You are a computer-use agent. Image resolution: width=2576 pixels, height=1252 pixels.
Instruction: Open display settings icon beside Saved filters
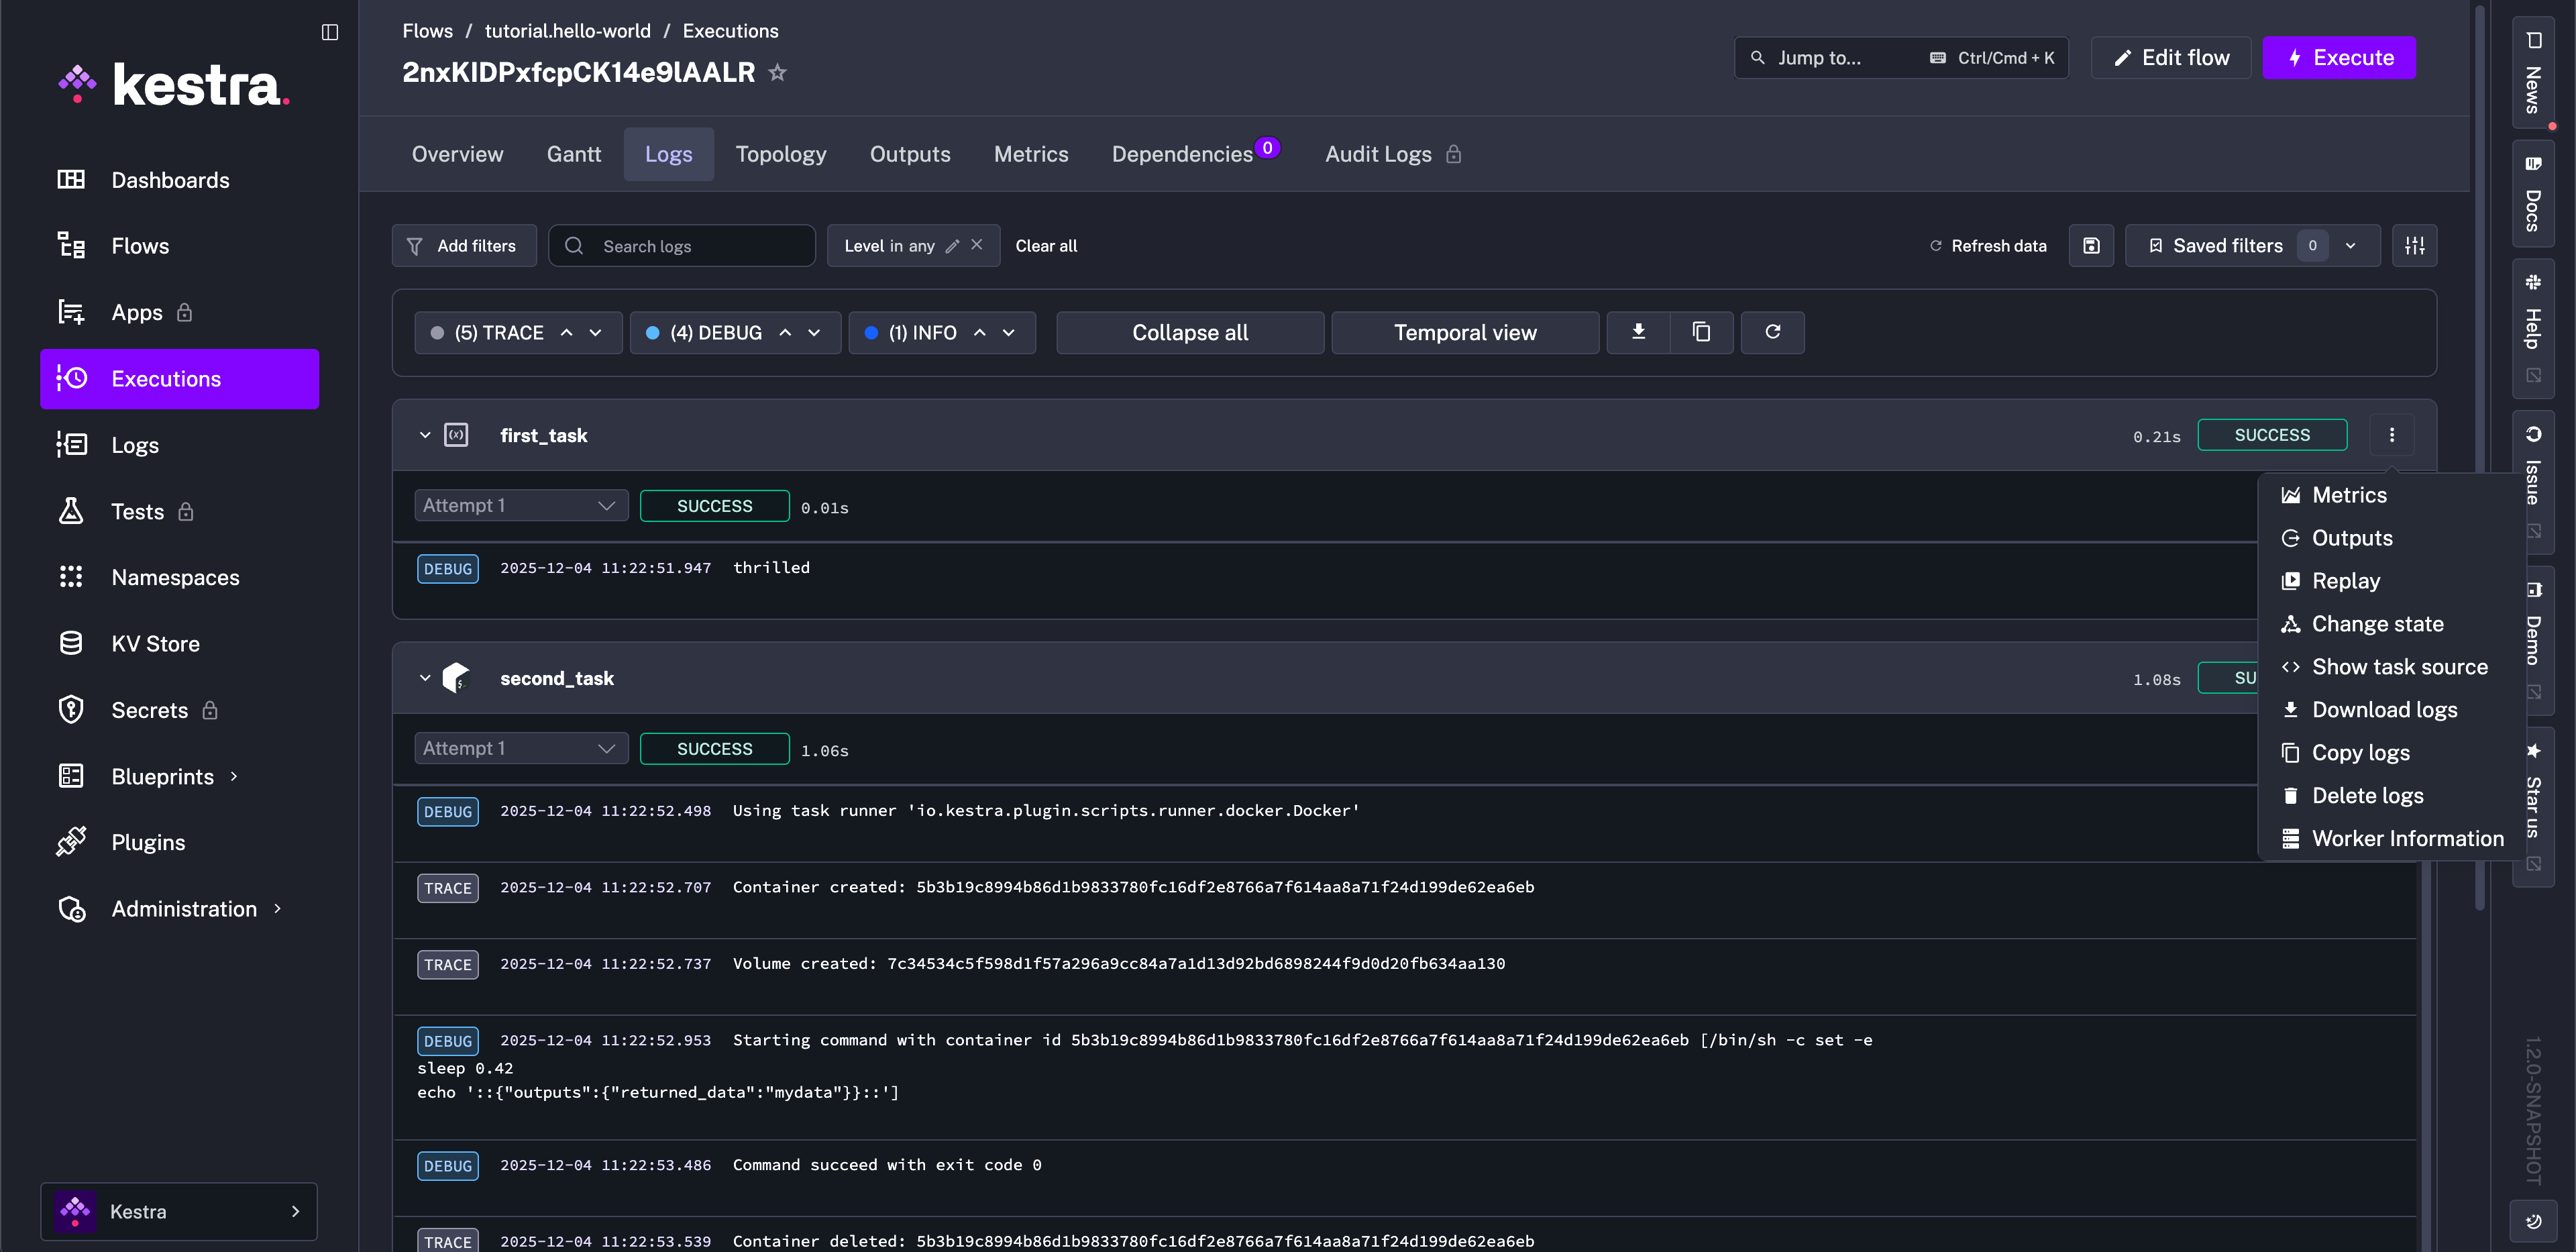[2415, 245]
